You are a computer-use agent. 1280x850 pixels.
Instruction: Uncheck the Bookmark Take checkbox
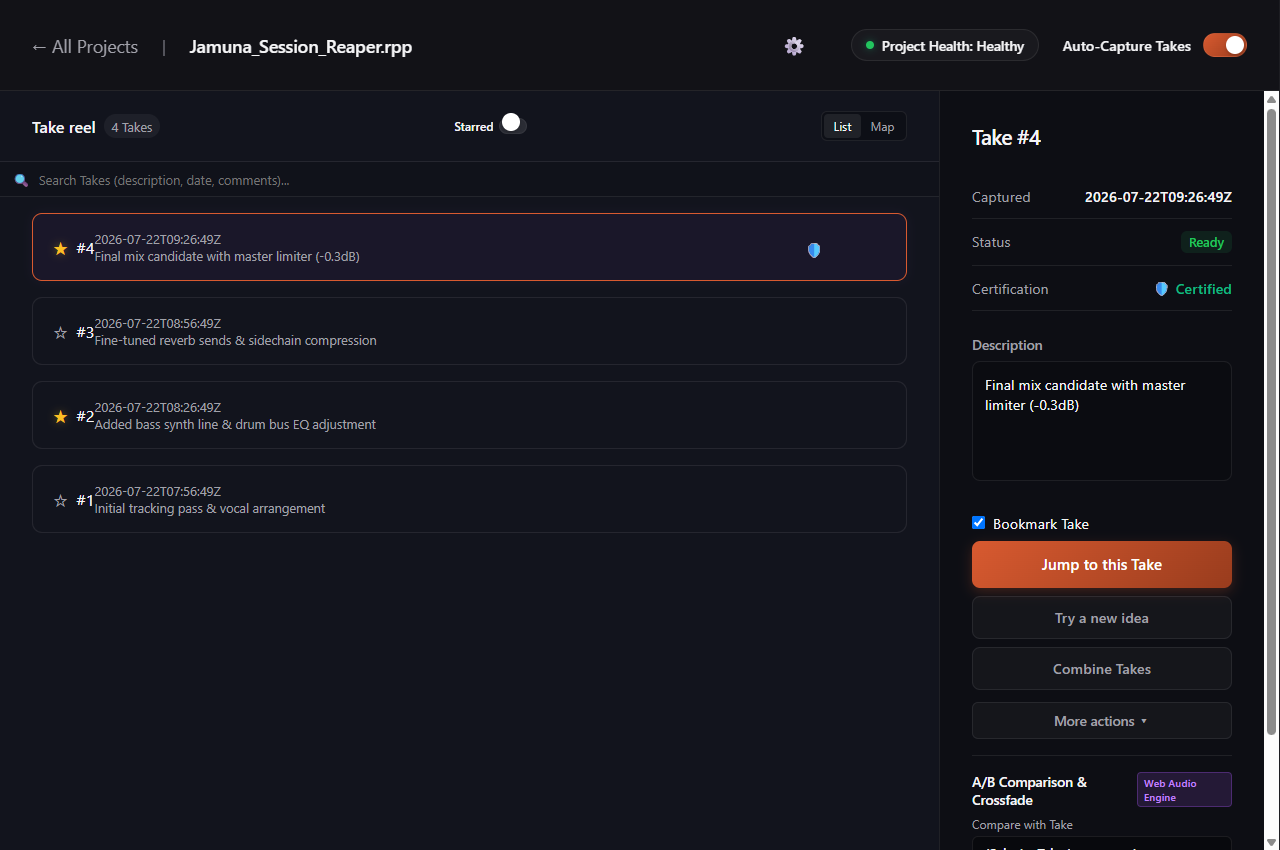(x=979, y=523)
